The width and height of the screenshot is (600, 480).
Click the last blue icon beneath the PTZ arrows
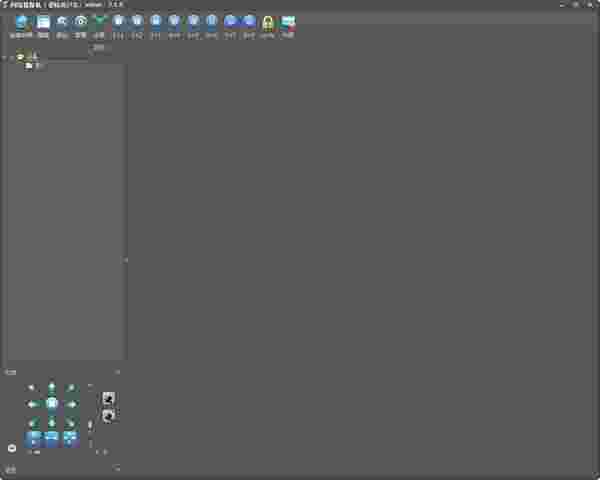(x=71, y=439)
